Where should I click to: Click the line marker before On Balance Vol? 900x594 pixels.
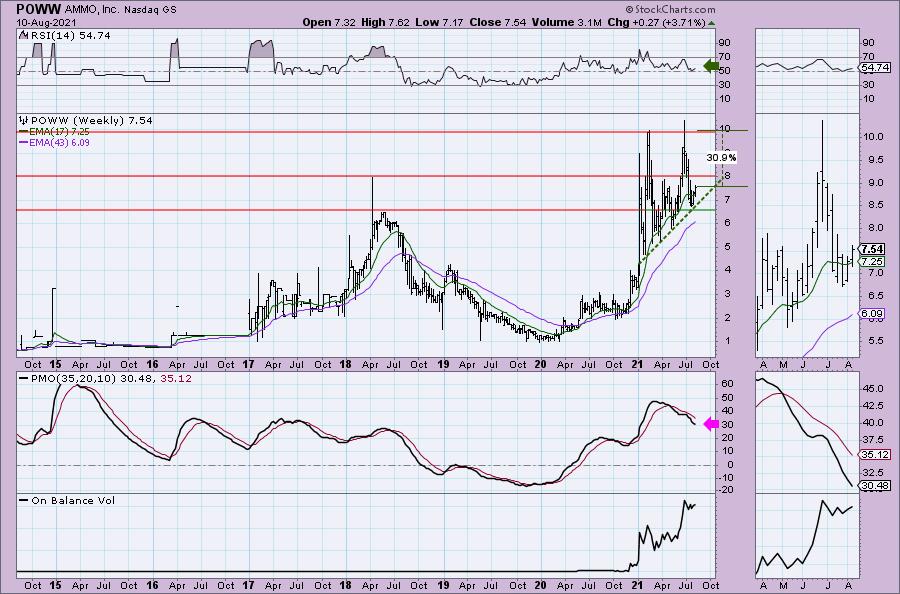click(x=23, y=500)
